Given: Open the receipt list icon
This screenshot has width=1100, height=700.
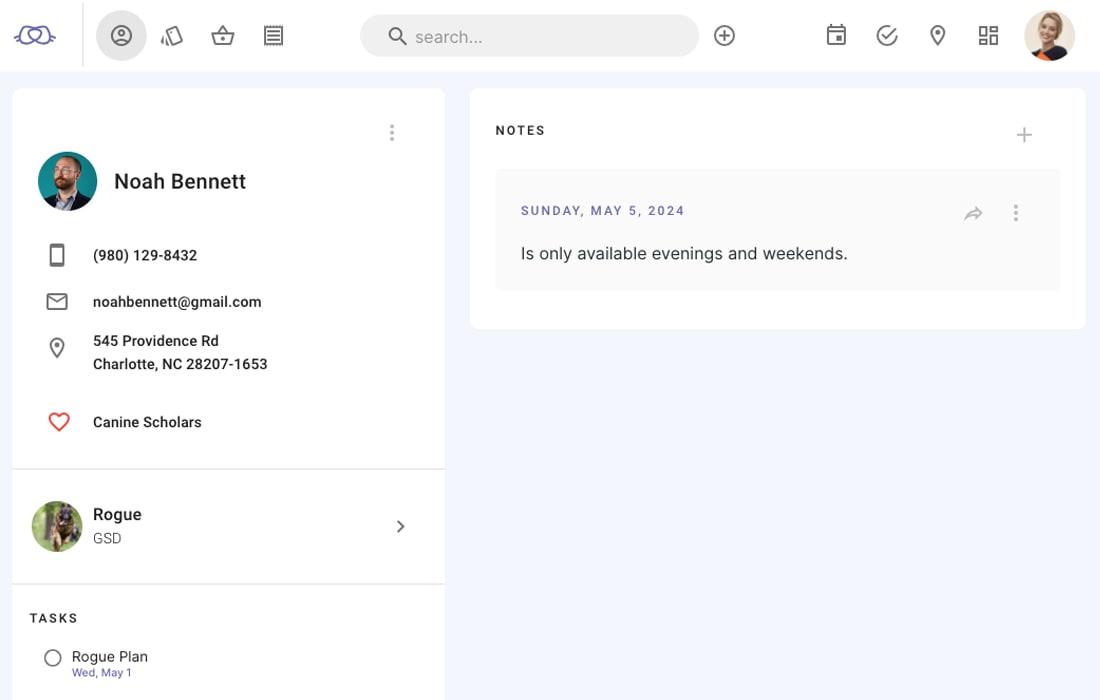Looking at the screenshot, I should pyautogui.click(x=274, y=36).
